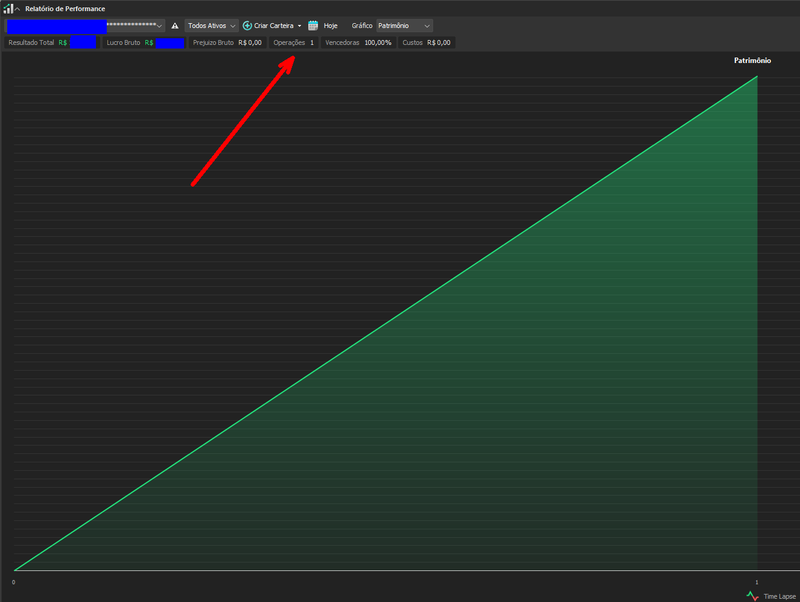Click the Lucro Bruto field
Viewport: 800px width, 602px height.
pos(144,43)
